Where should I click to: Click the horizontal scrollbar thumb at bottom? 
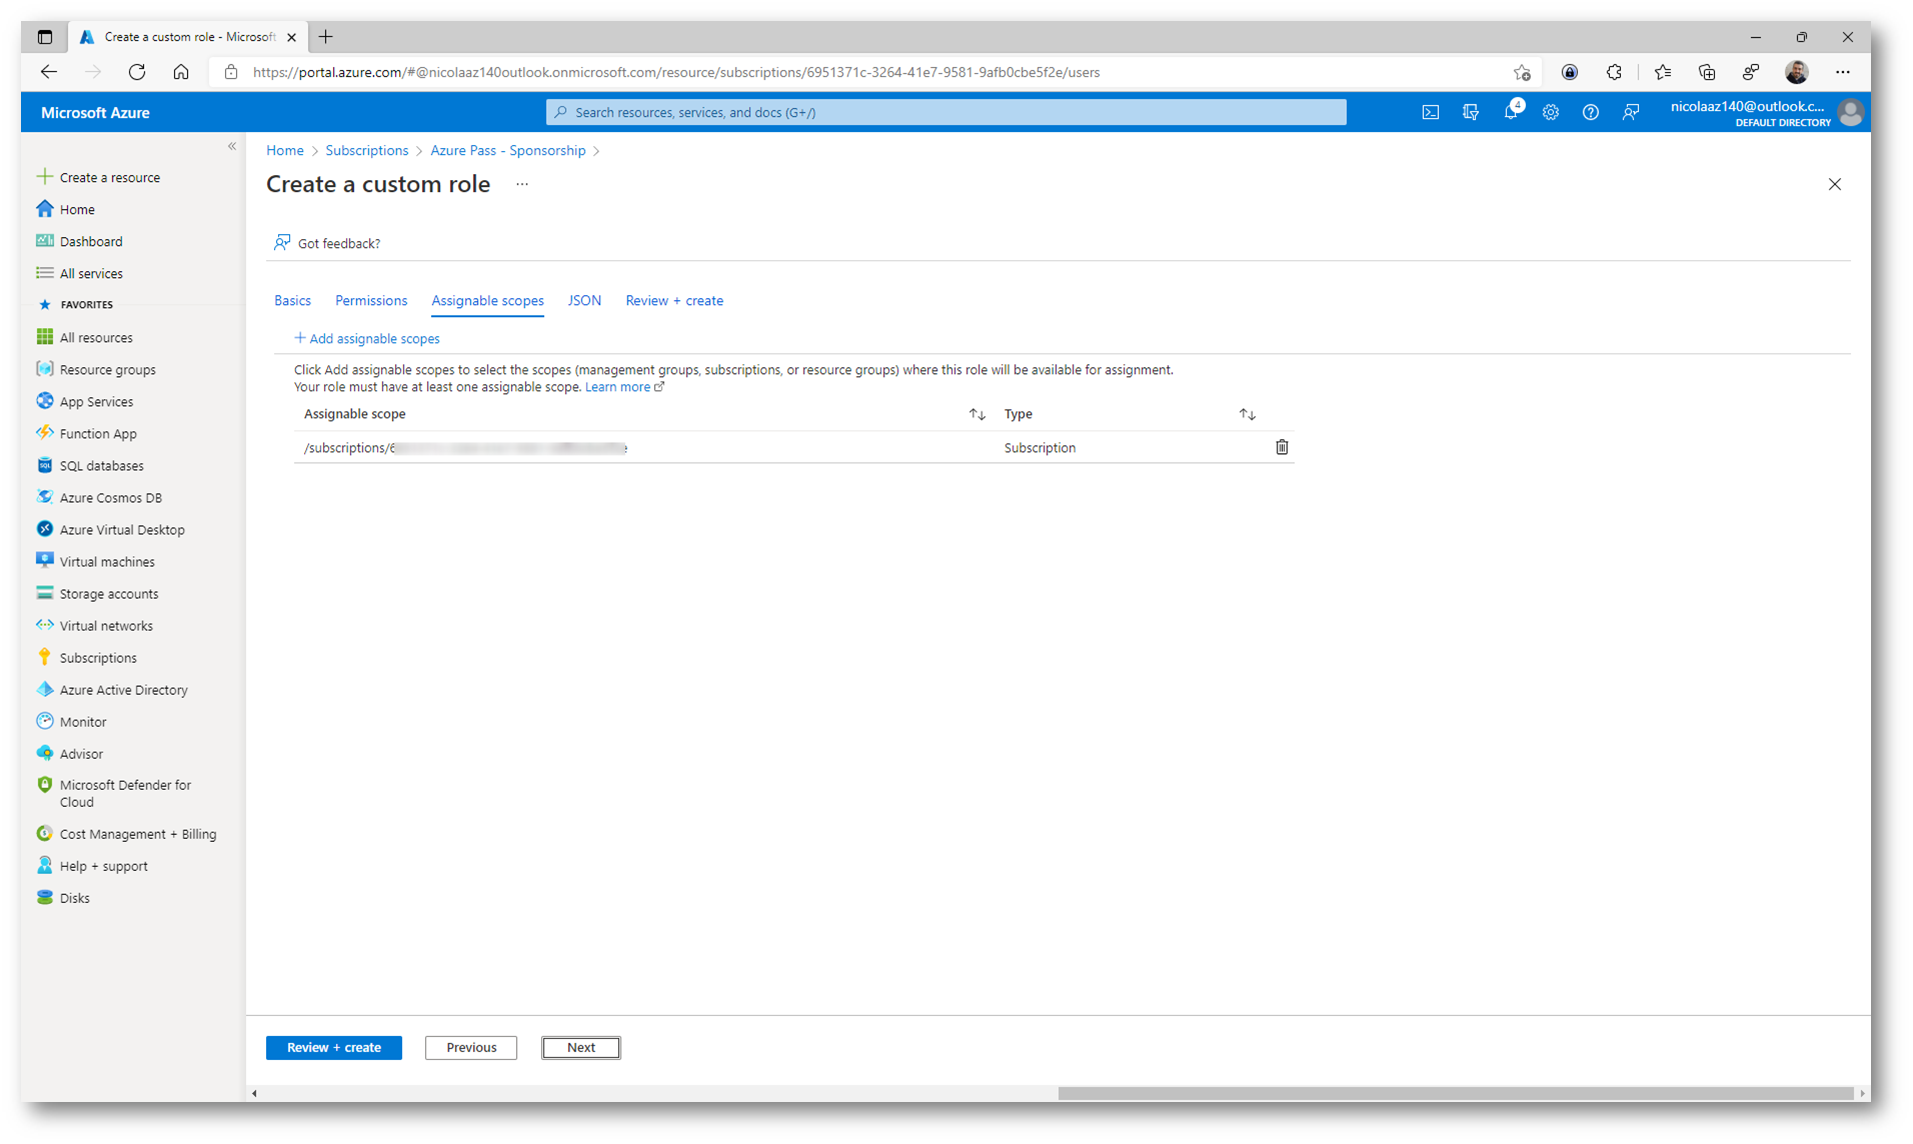click(x=1455, y=1093)
